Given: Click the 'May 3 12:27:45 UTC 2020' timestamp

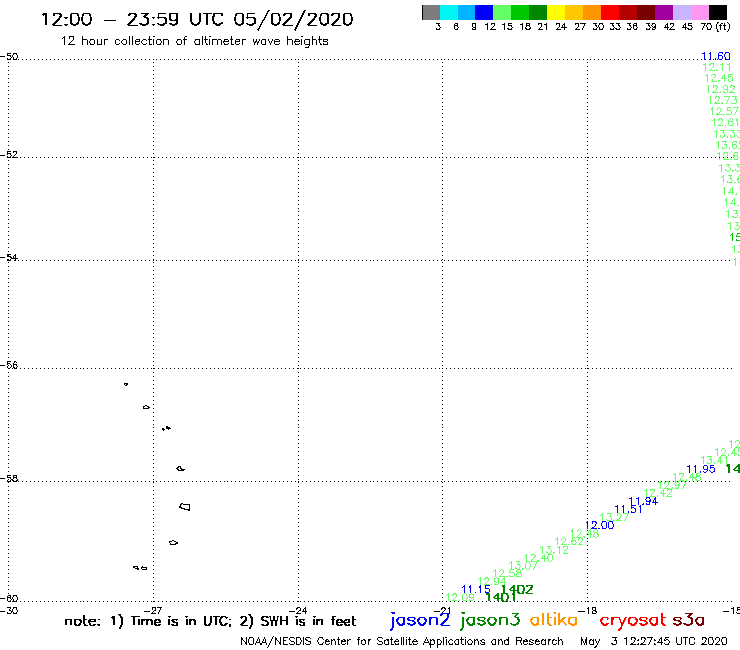Looking at the screenshot, I should point(654,642).
